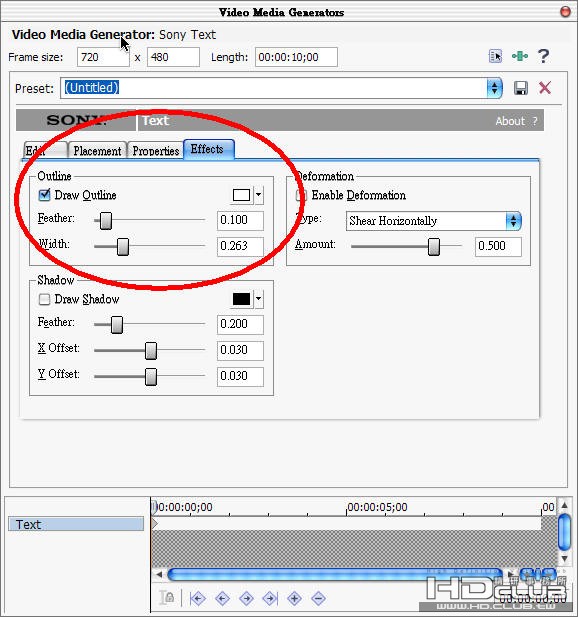This screenshot has height=617, width=578.
Task: Click the timeline scroll down arrow
Action: 564,558
